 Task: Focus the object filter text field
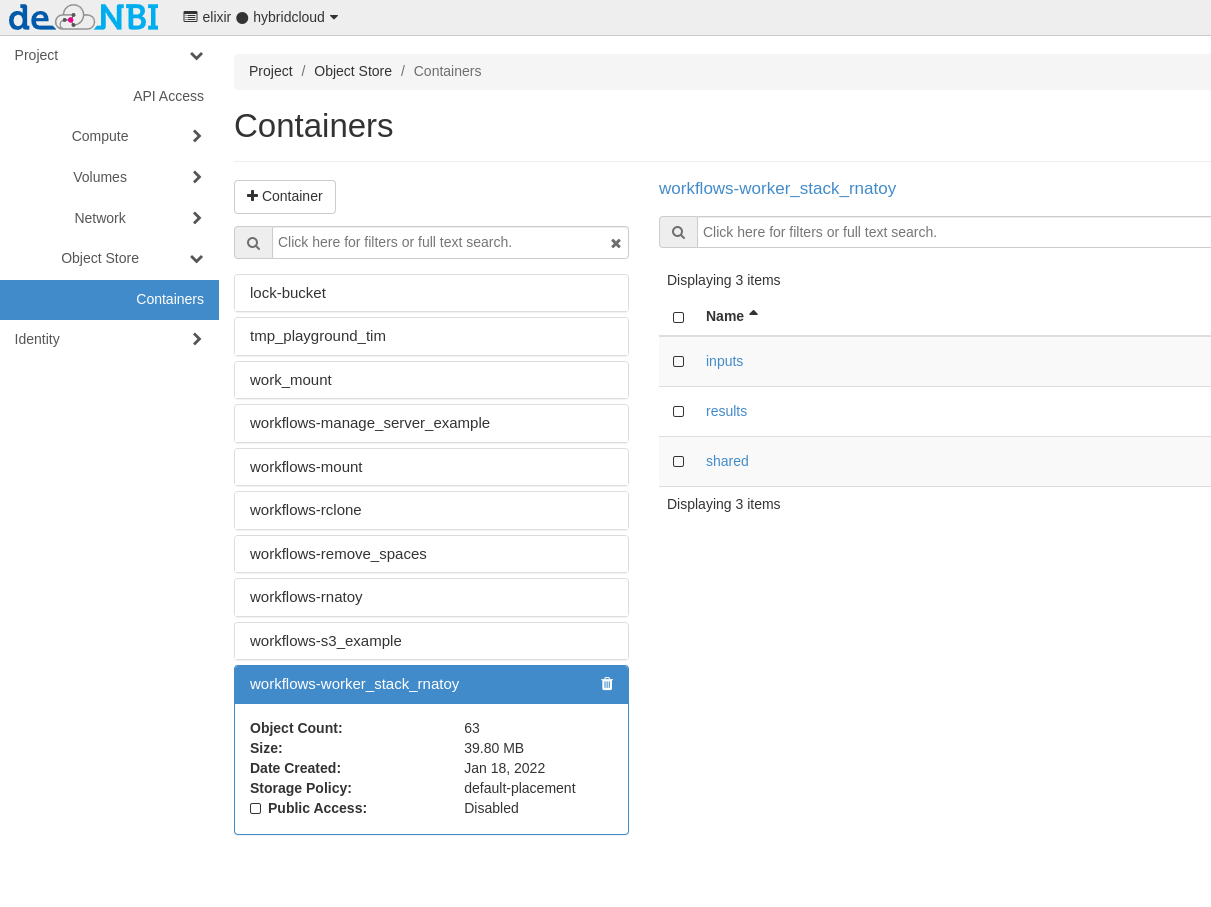point(950,232)
